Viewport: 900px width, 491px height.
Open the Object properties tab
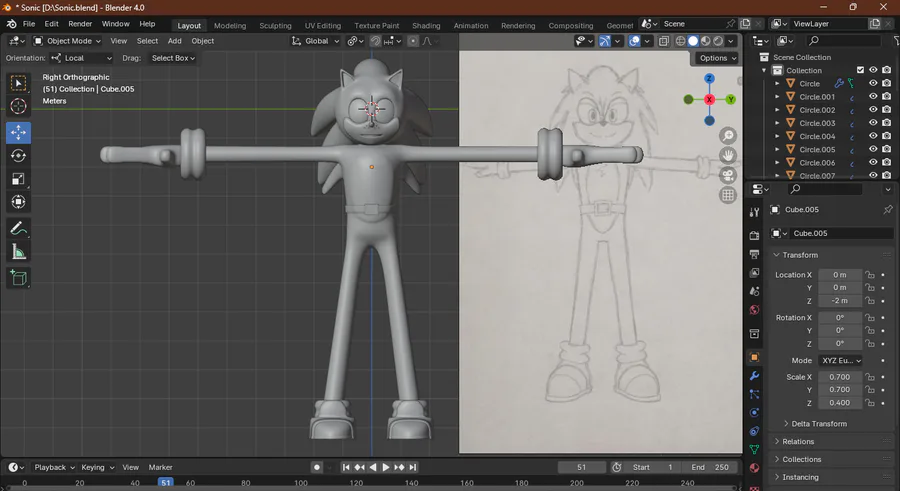point(754,357)
